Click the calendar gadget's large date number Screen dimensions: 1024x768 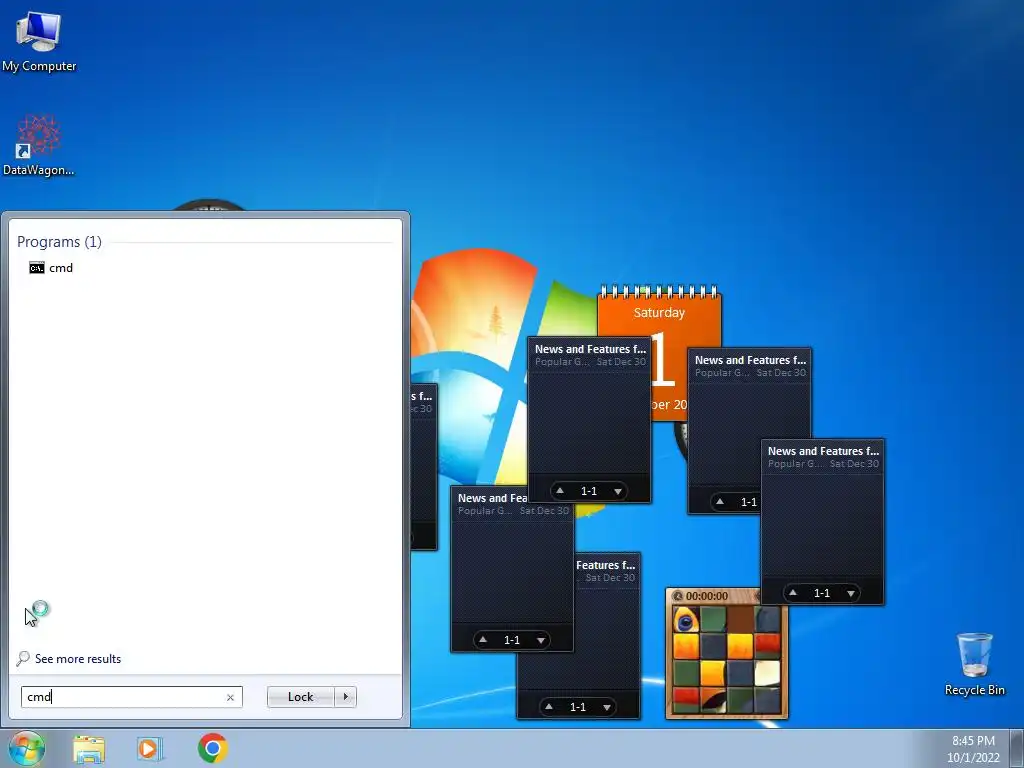tap(662, 360)
